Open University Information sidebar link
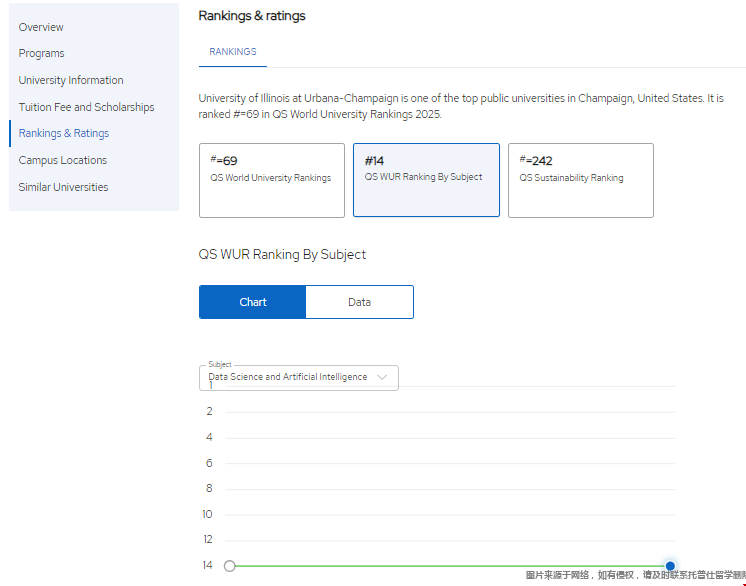Image resolution: width=746 pixels, height=586 pixels. click(x=71, y=80)
